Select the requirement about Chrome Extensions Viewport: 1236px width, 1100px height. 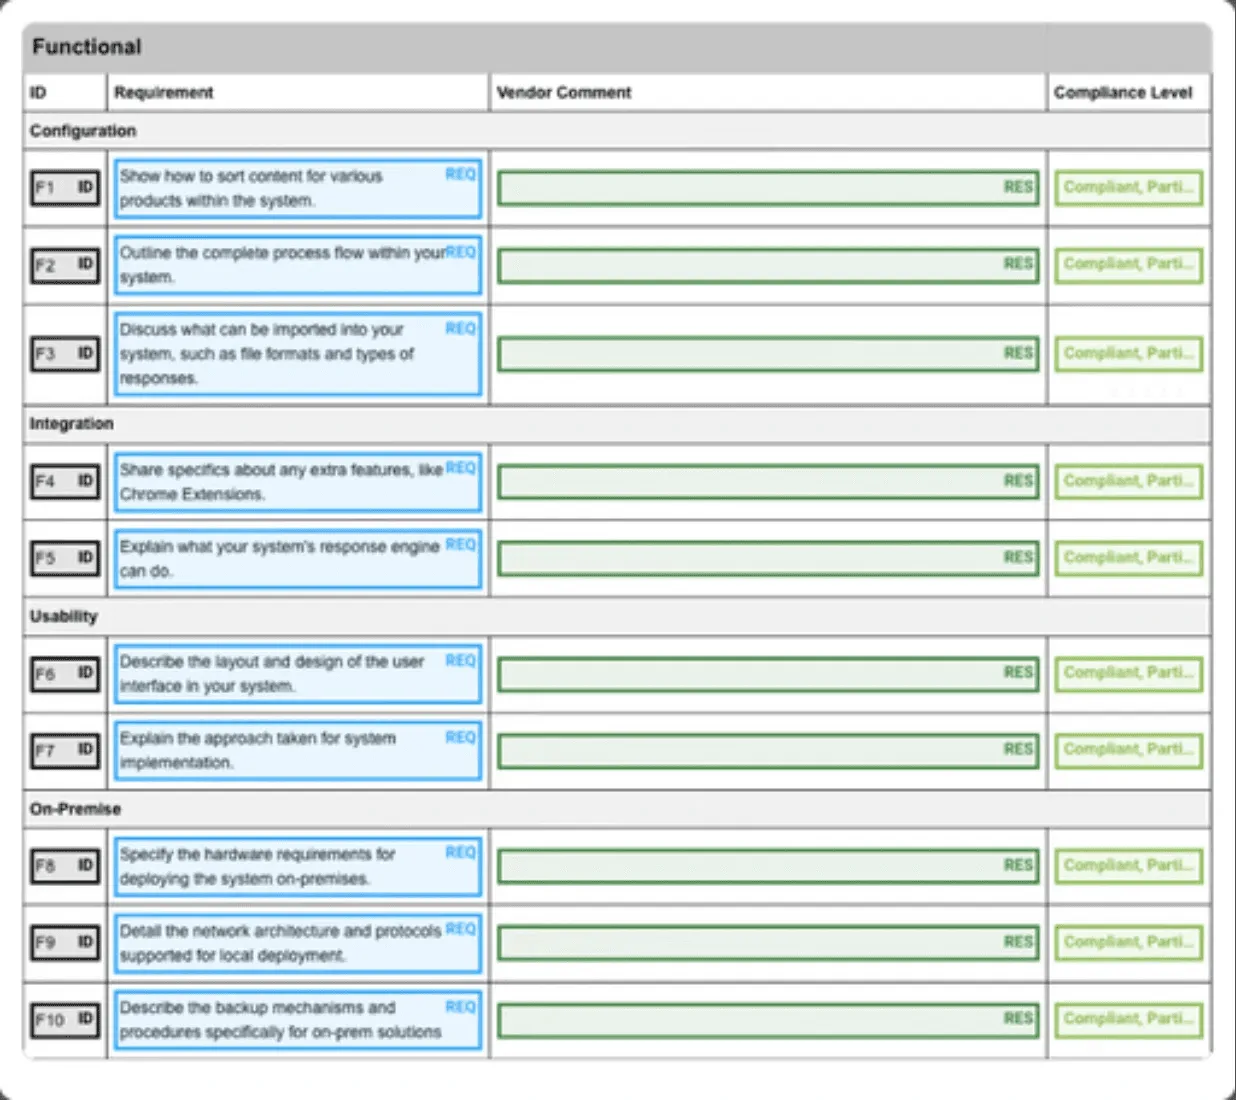(297, 482)
